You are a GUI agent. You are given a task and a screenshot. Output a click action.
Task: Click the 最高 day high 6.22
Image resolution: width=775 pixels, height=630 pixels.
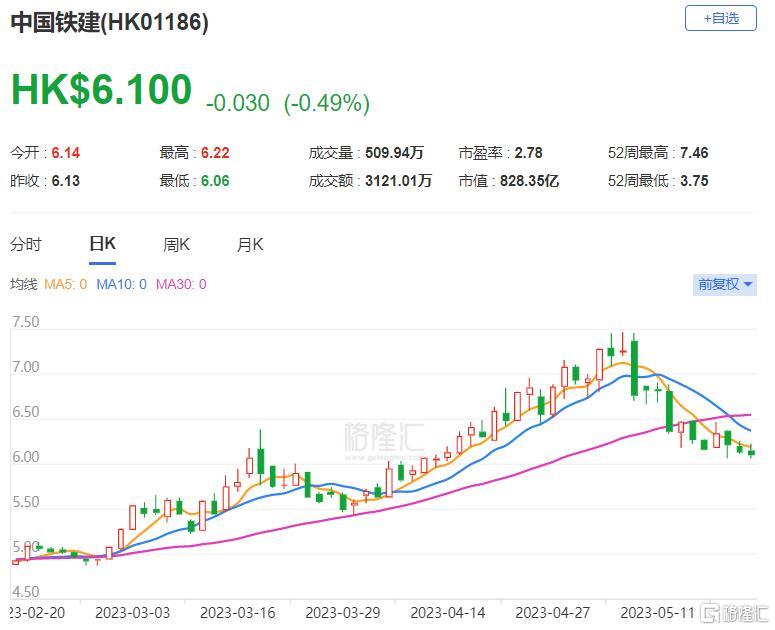tap(215, 153)
